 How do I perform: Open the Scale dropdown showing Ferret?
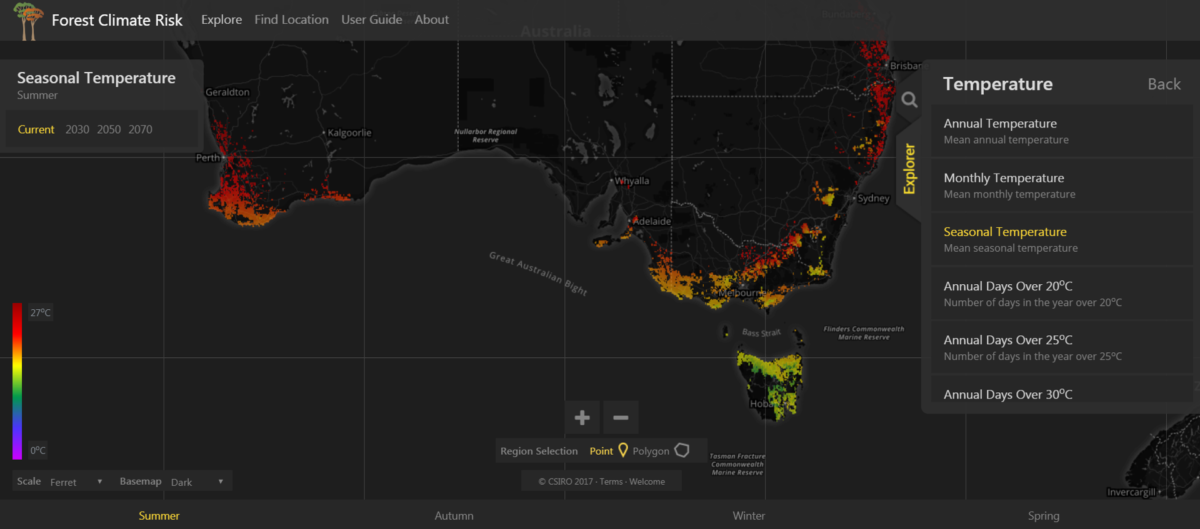[x=77, y=482]
